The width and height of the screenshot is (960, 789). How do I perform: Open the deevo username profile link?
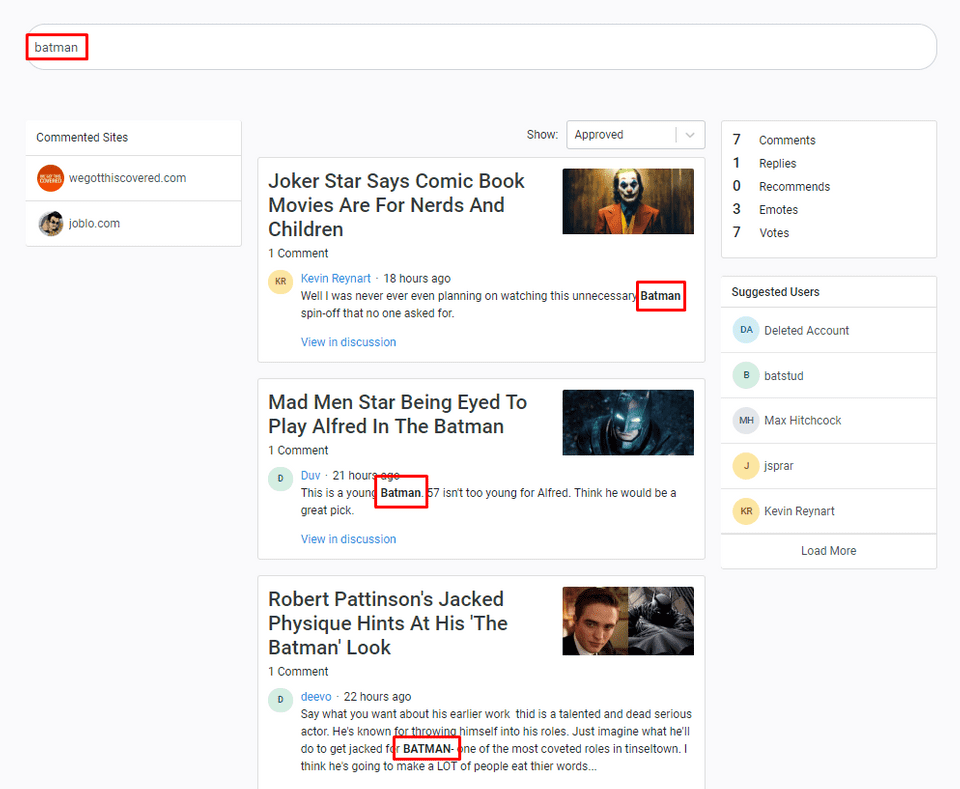click(x=316, y=697)
